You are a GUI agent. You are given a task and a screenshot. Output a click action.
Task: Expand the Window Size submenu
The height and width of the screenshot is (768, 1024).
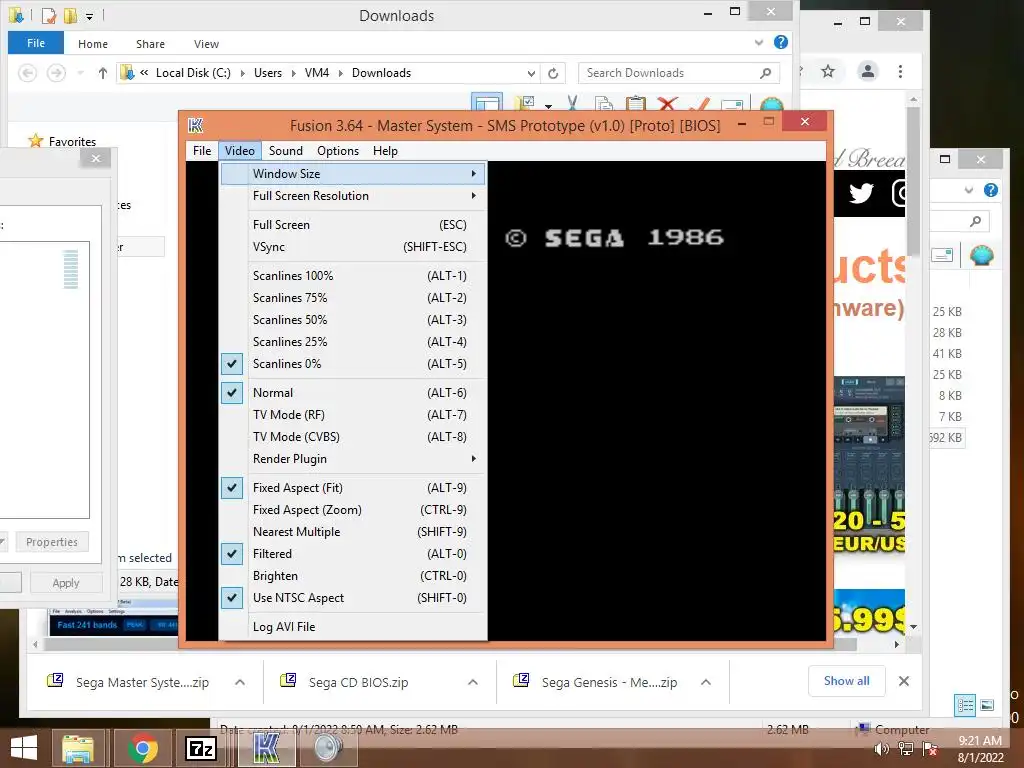(x=353, y=174)
